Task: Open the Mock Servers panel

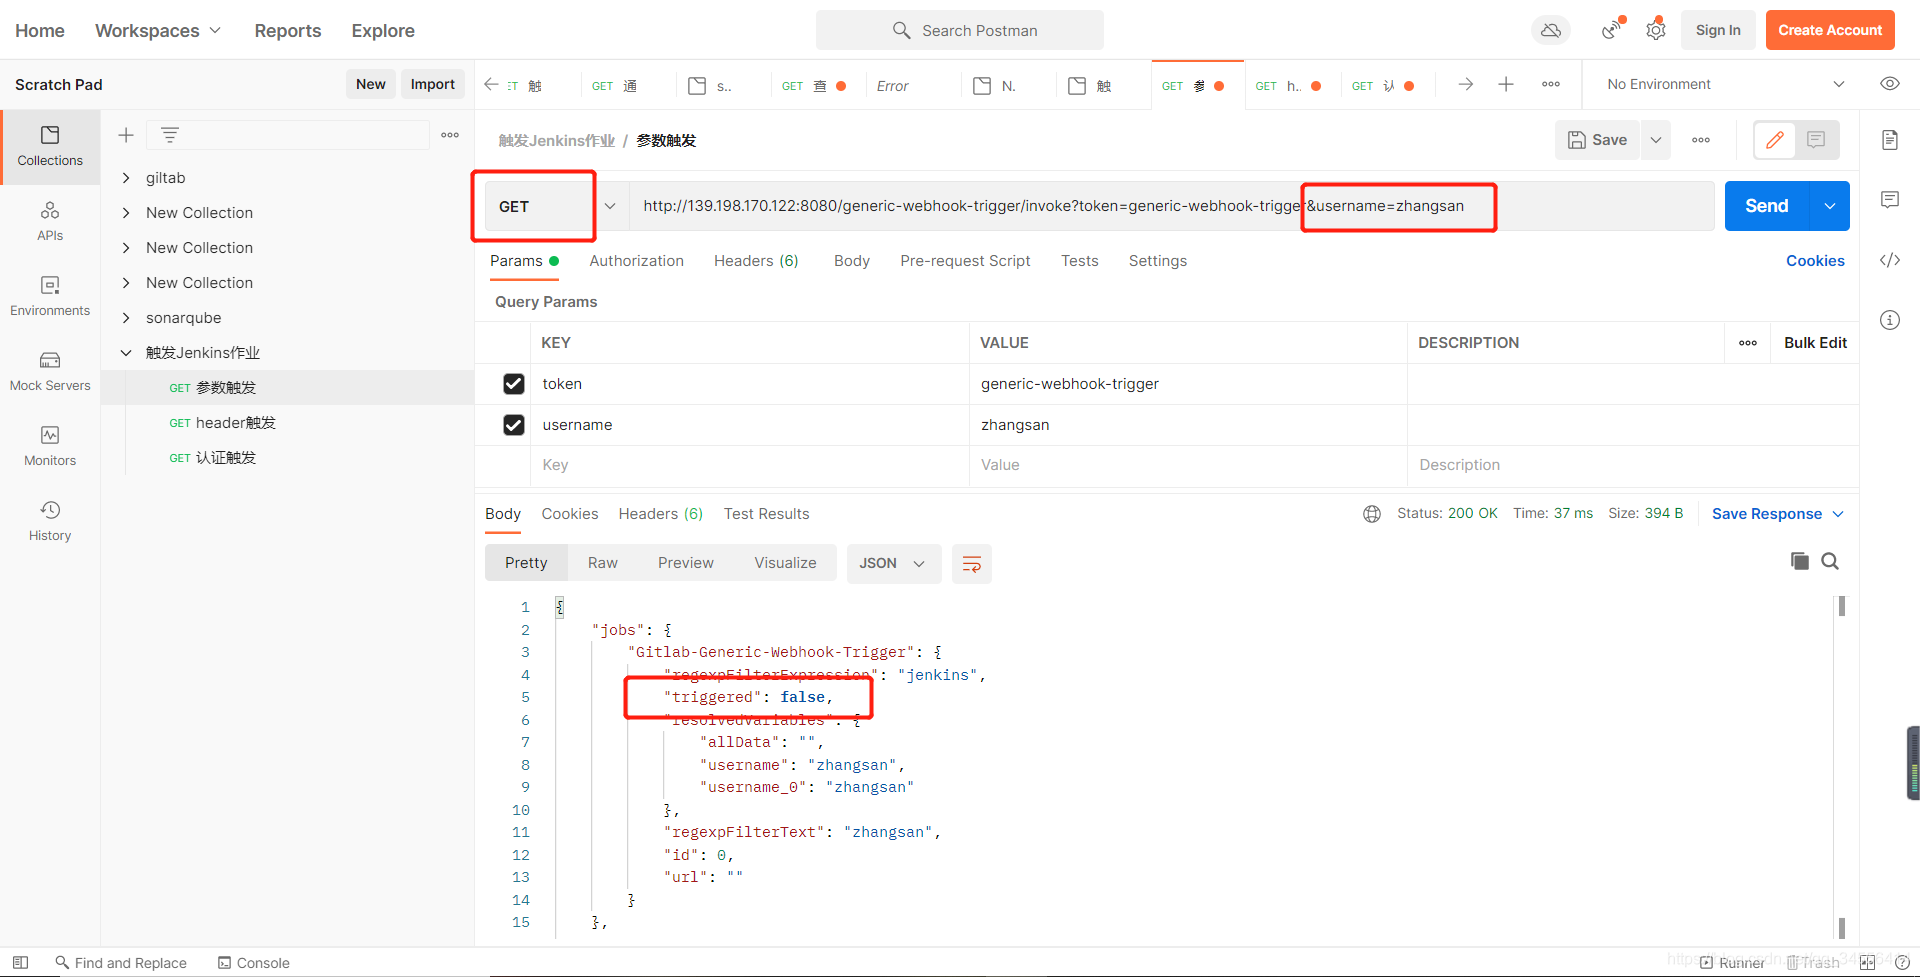Action: point(50,371)
